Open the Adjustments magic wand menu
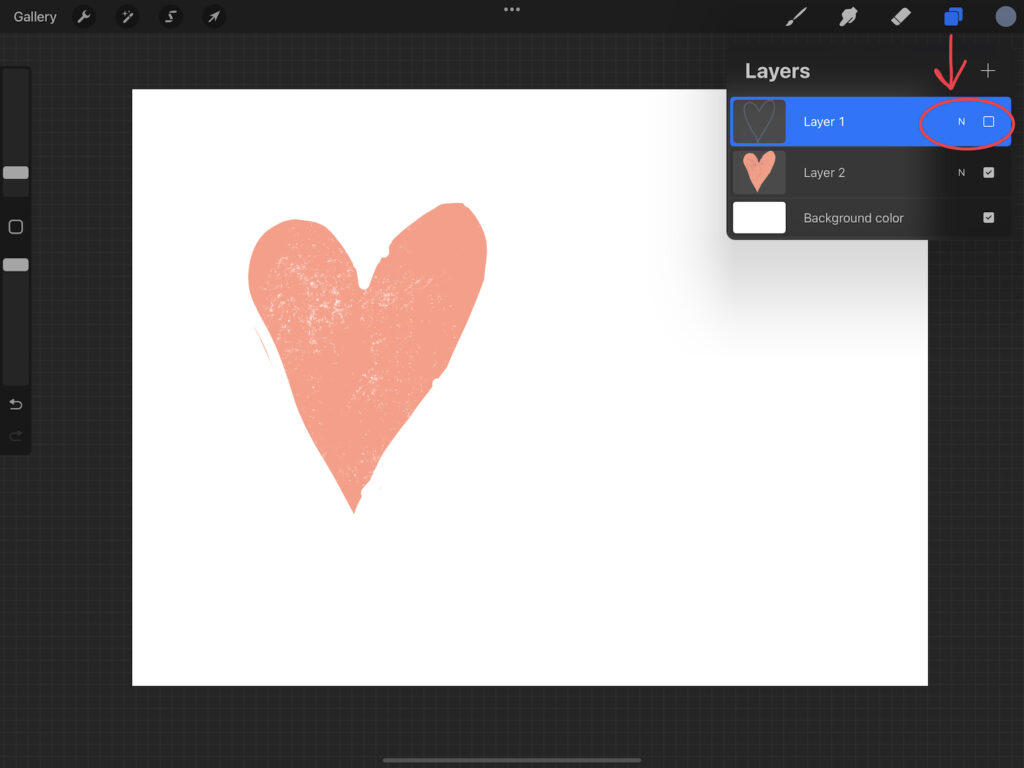This screenshot has height=768, width=1024. (127, 17)
